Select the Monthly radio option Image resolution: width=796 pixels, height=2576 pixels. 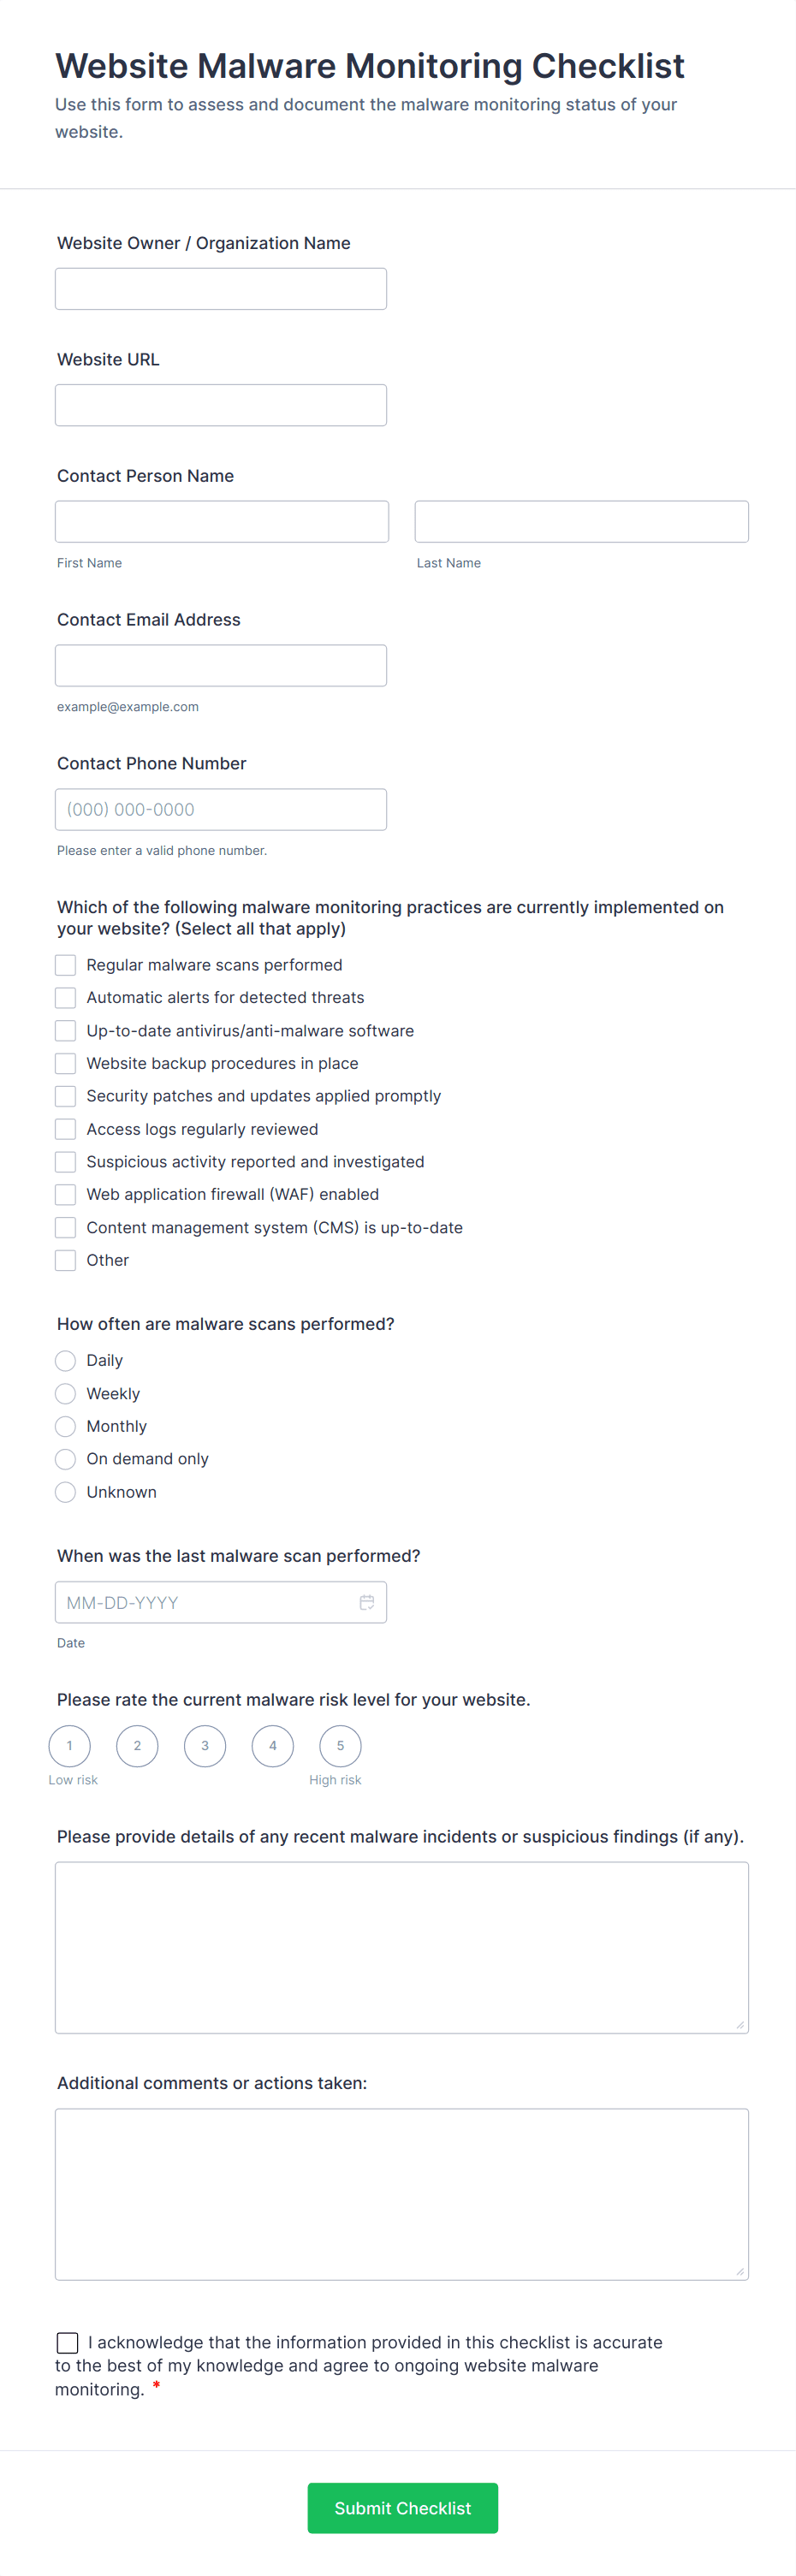click(65, 1426)
